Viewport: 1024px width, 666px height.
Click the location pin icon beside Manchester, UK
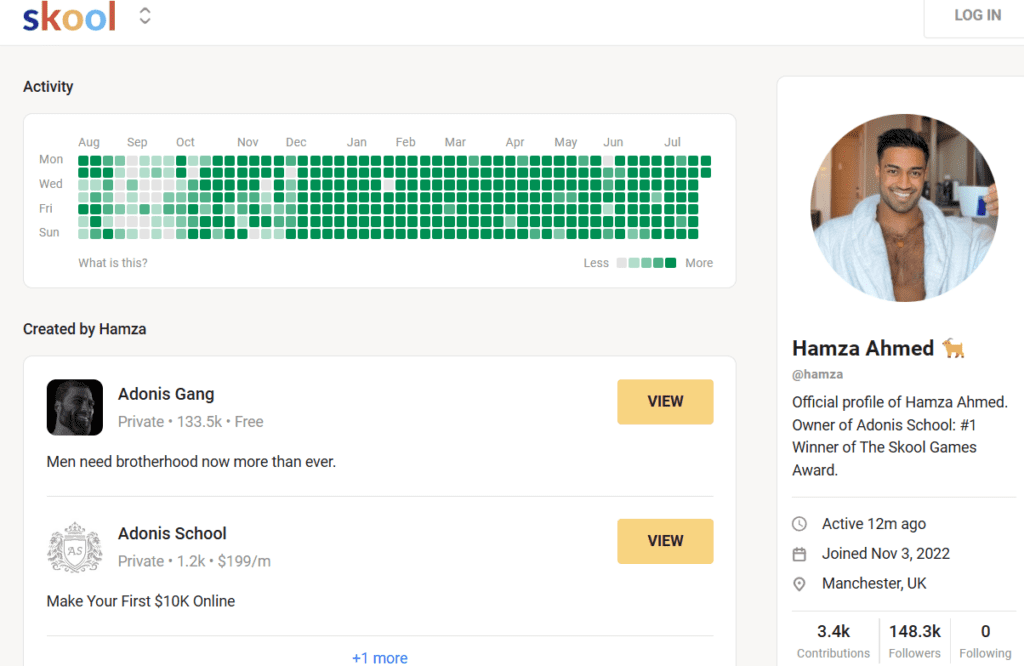(799, 584)
